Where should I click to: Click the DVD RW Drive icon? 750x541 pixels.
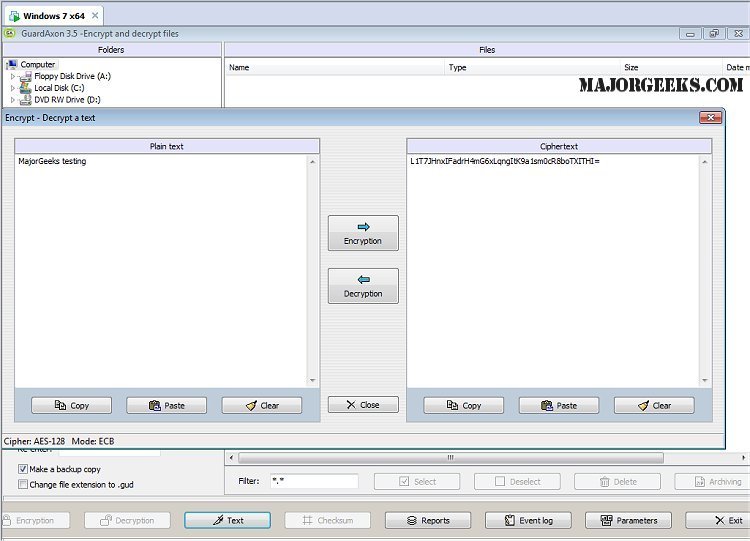point(26,99)
